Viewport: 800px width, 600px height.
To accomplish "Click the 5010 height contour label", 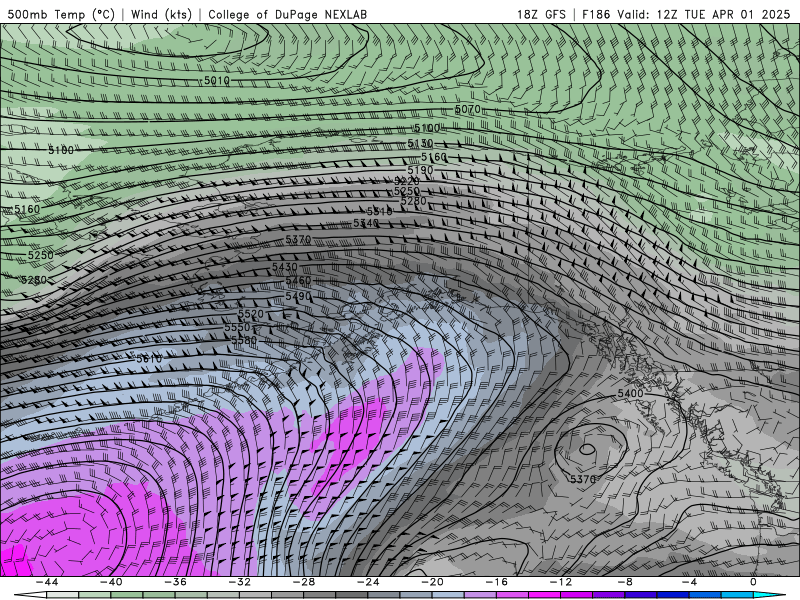I will pos(216,81).
